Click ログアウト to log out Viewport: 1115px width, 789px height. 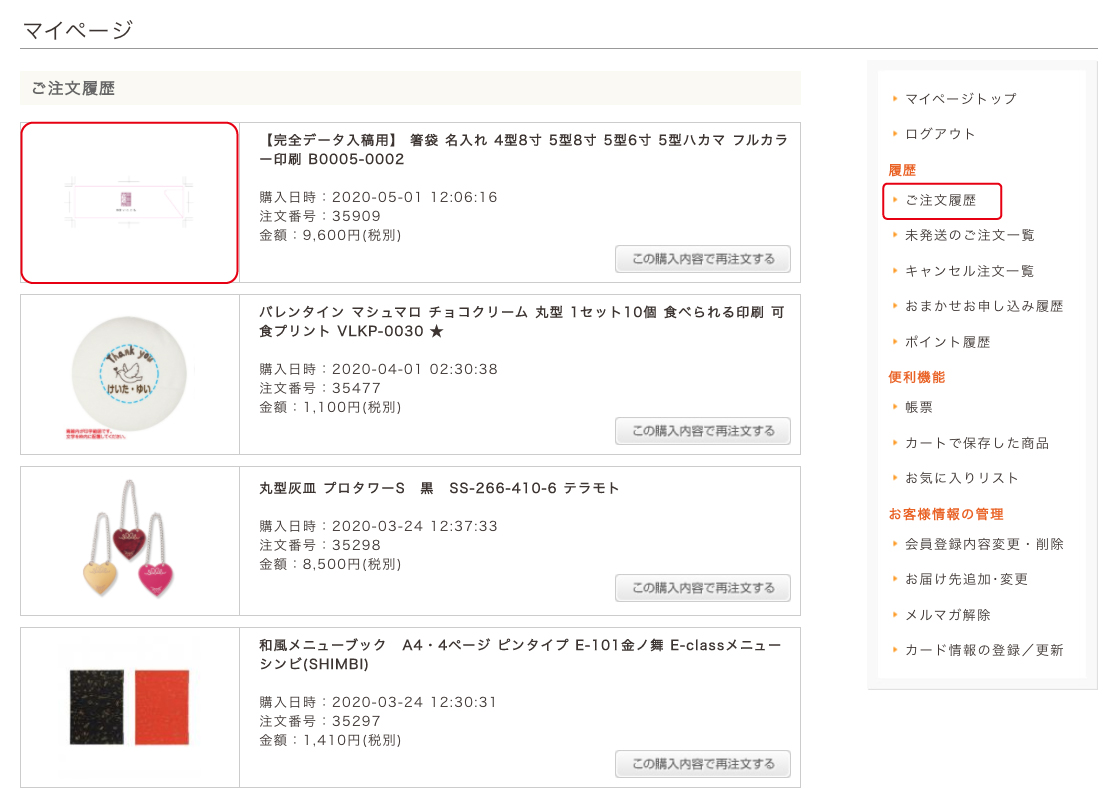tap(939, 134)
